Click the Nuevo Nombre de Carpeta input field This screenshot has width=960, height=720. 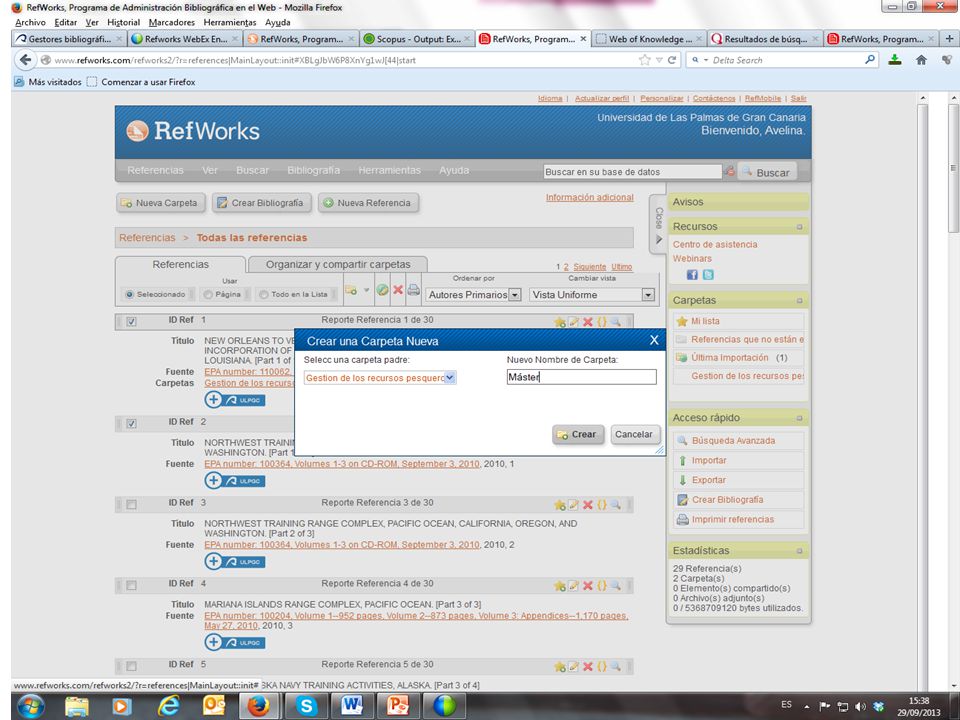click(582, 377)
